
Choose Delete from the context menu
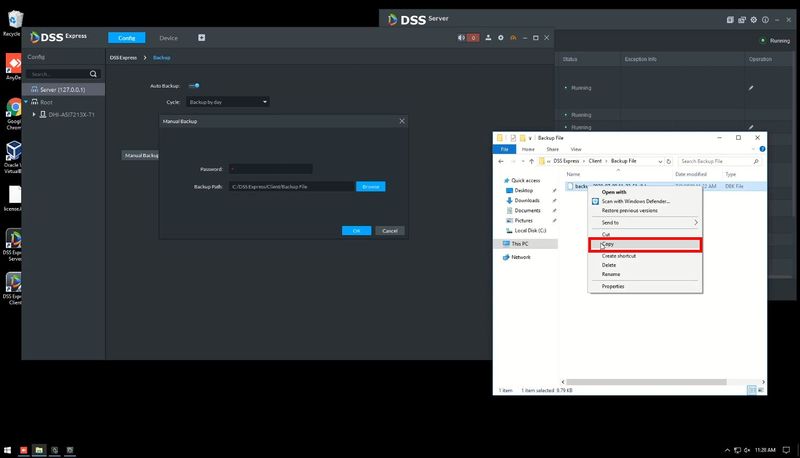(645, 265)
